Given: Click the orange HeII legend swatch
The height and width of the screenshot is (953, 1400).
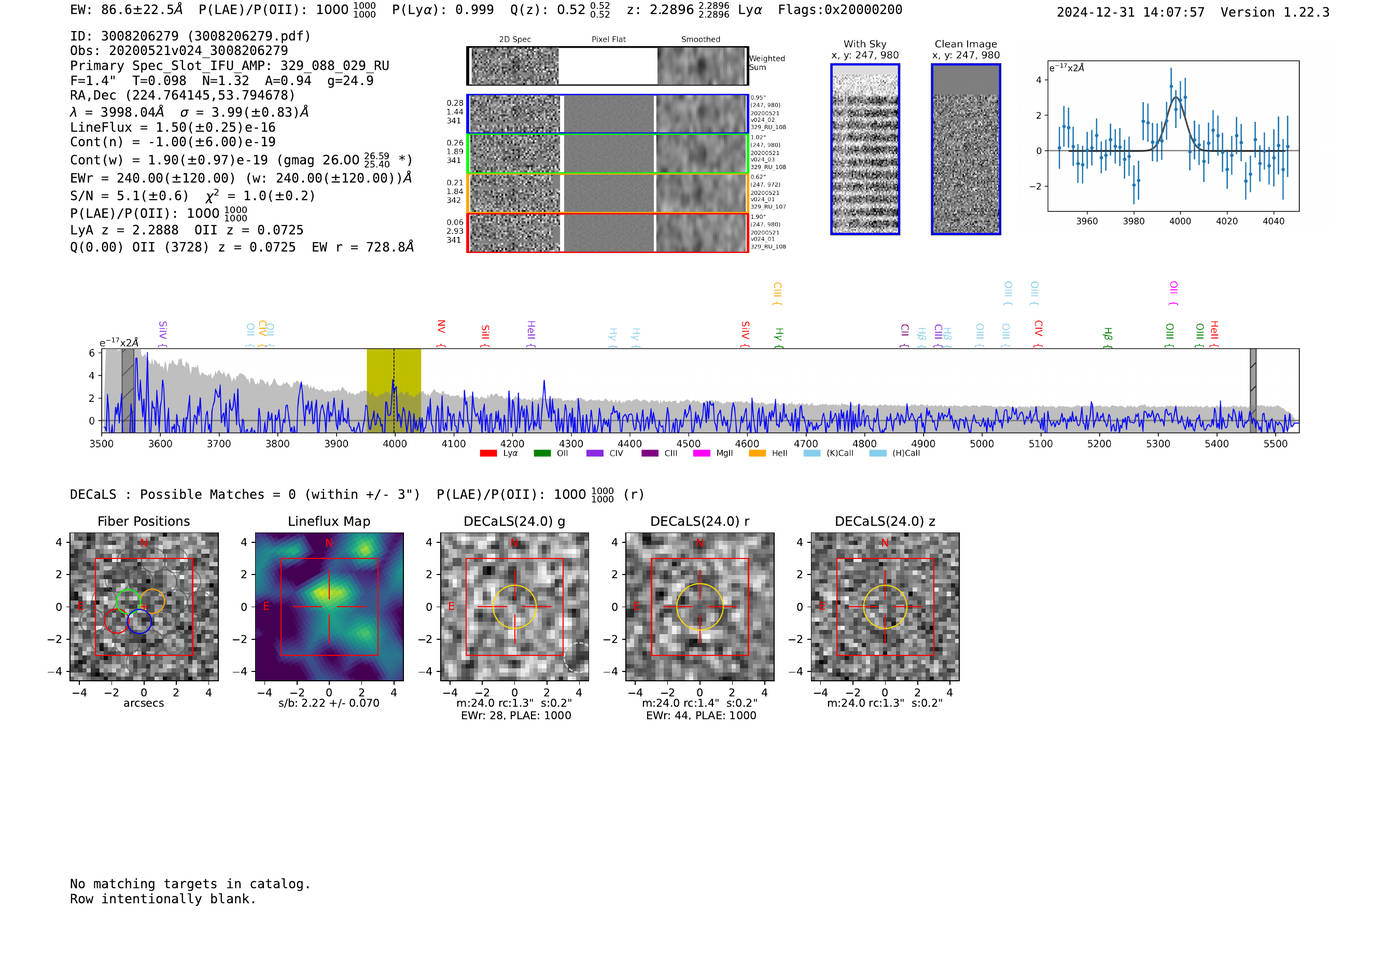Looking at the screenshot, I should pos(757,453).
